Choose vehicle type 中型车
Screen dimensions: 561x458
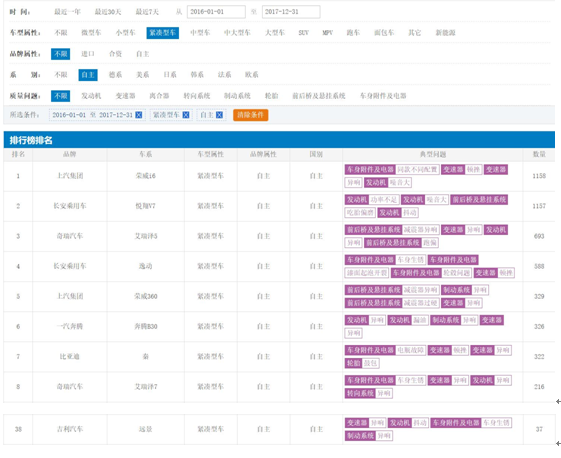point(200,33)
